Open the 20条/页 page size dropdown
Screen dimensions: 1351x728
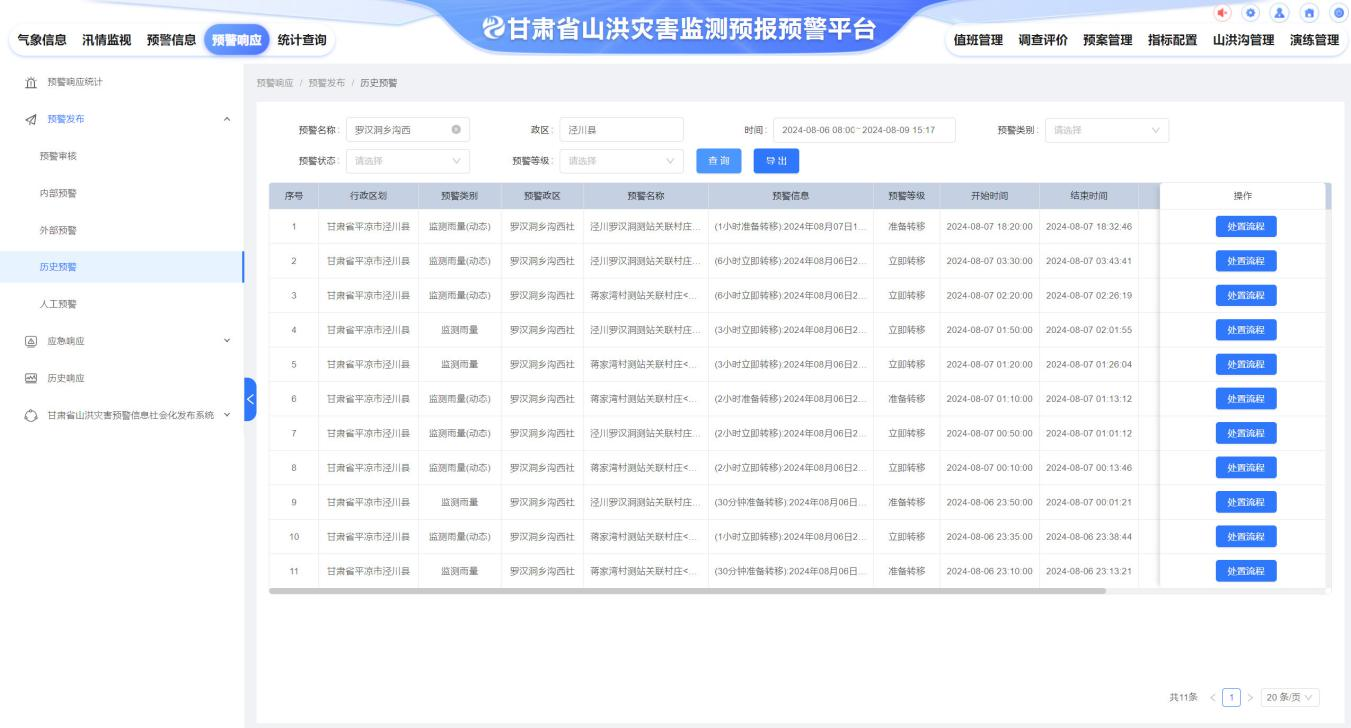point(1290,697)
